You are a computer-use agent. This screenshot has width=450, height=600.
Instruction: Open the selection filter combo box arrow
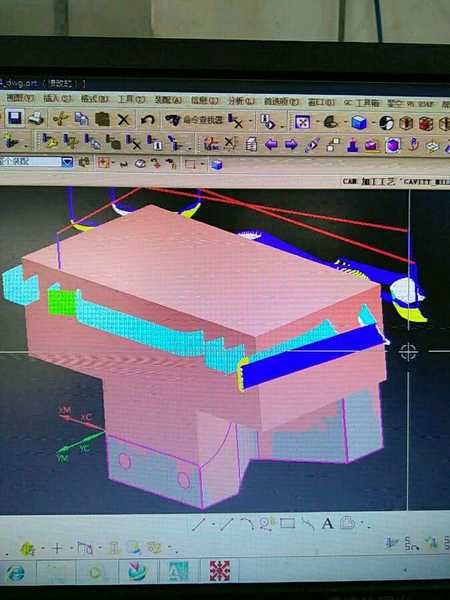click(67, 162)
